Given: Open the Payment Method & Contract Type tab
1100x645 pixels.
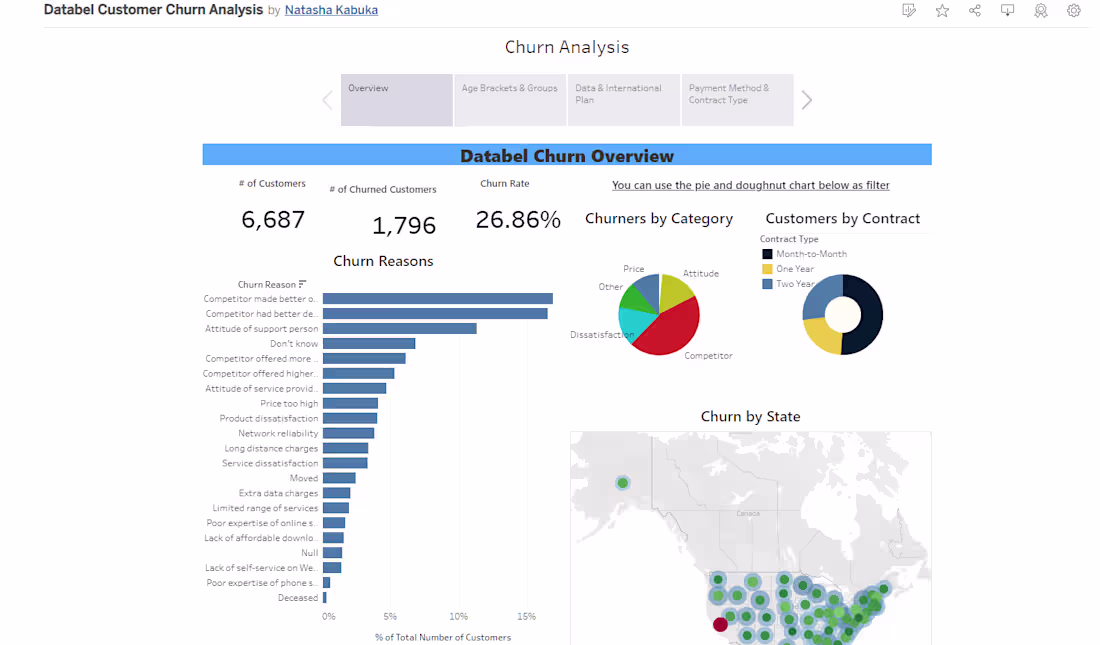Looking at the screenshot, I should pyautogui.click(x=737, y=99).
